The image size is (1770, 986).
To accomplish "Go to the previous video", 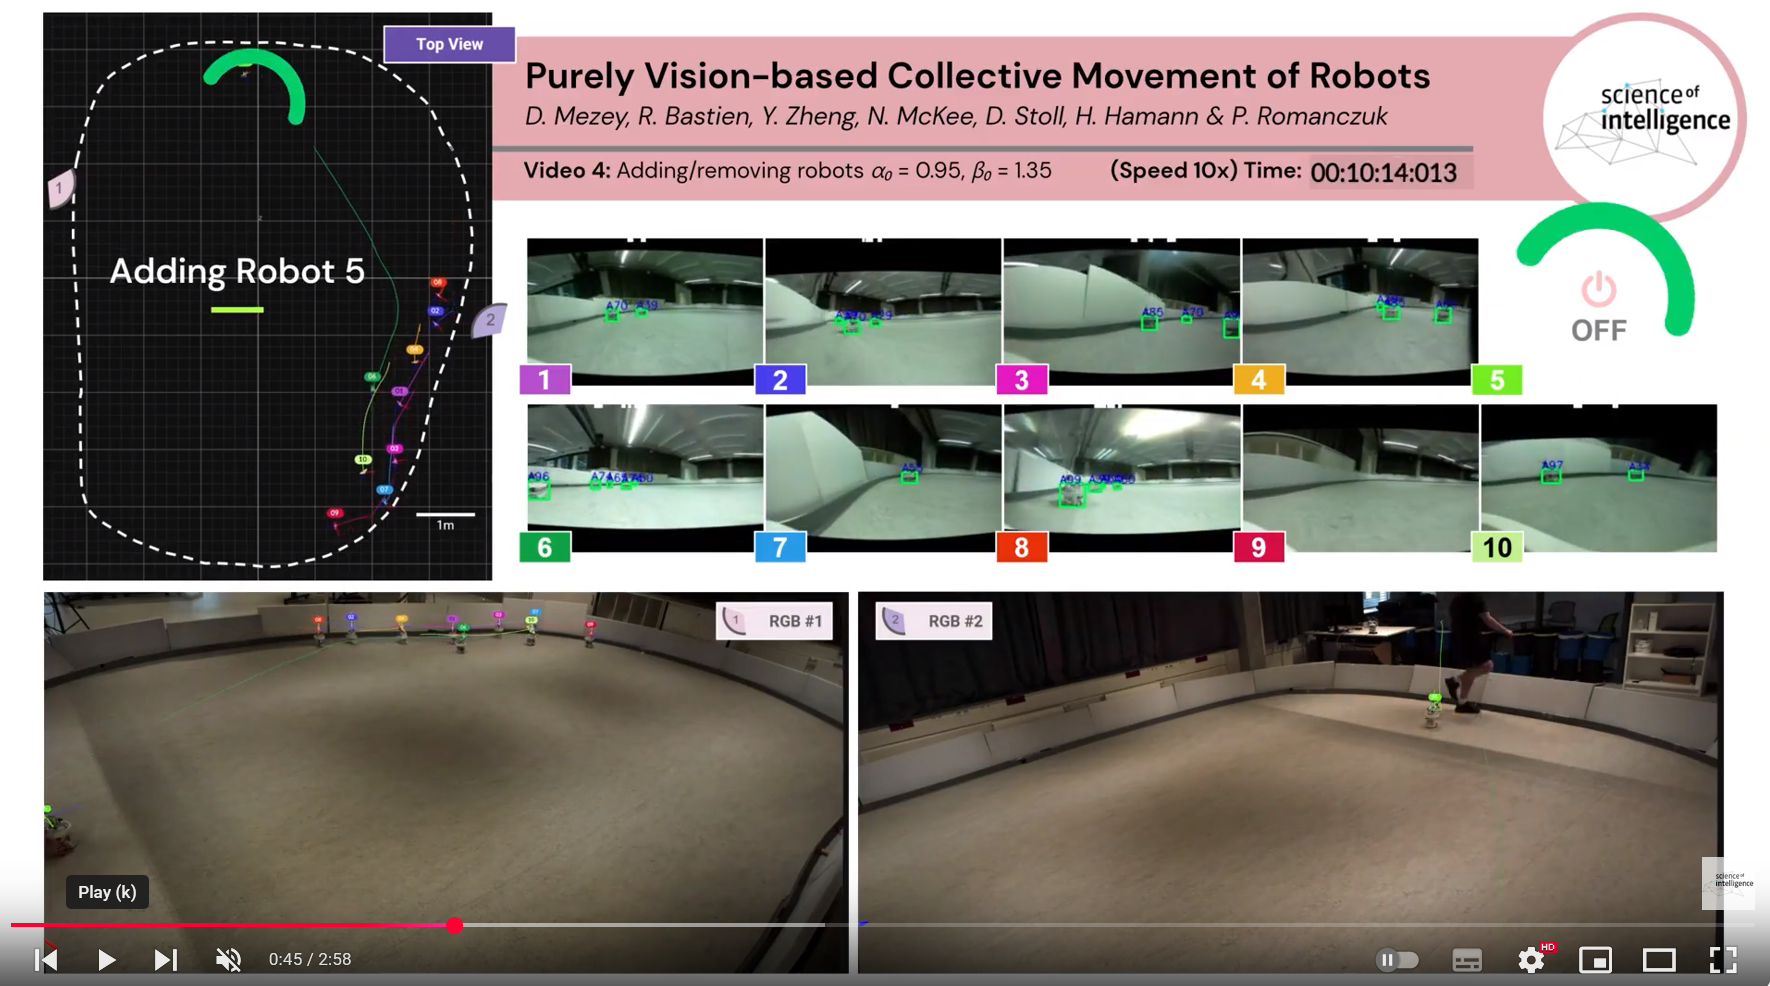I will [46, 960].
